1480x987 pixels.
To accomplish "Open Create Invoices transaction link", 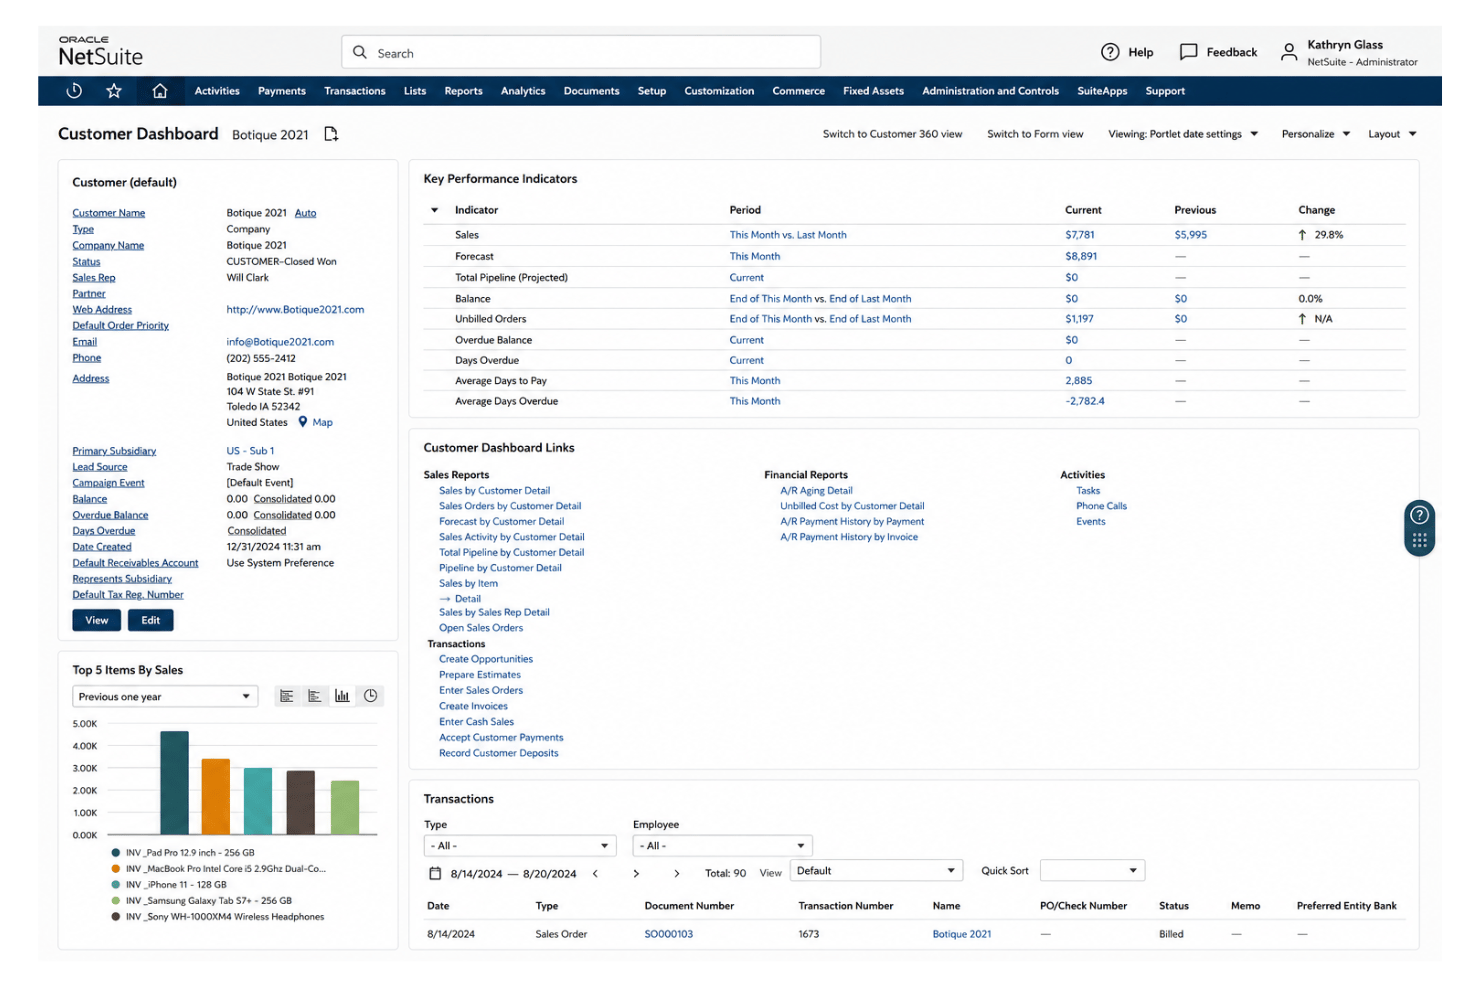I will click(x=473, y=706).
